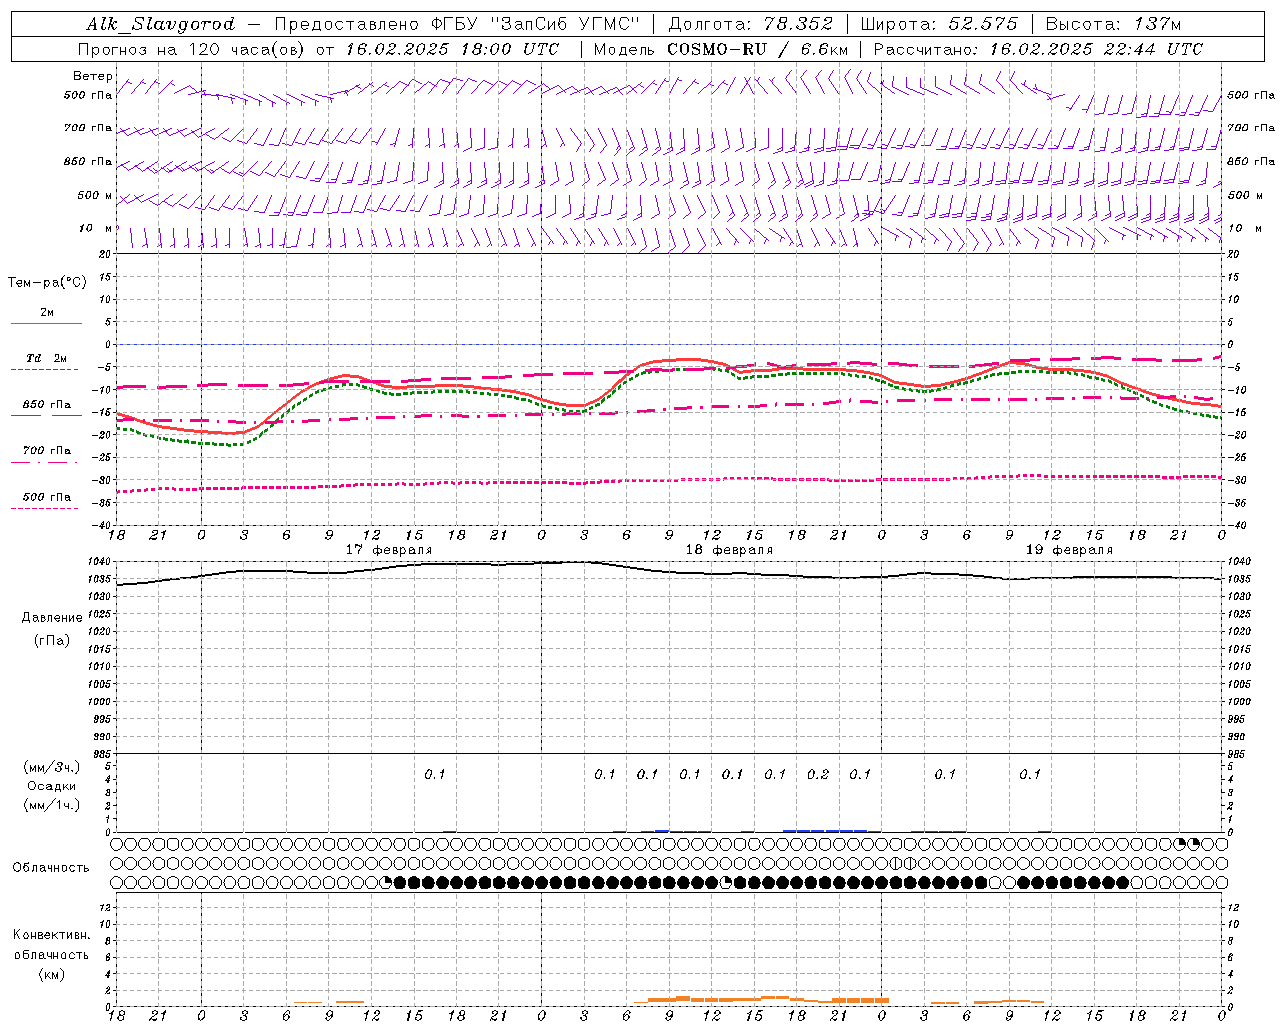Click the 'Давление' pressure panel label
The image size is (1280, 1024).
(x=52, y=618)
